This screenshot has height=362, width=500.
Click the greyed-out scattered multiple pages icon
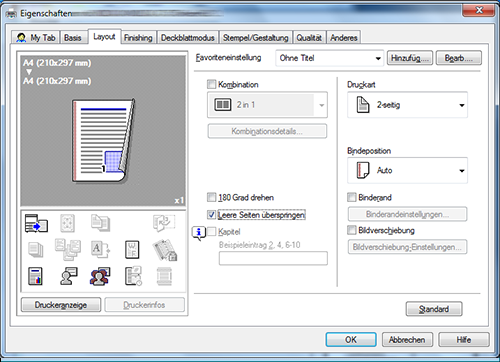(68, 249)
